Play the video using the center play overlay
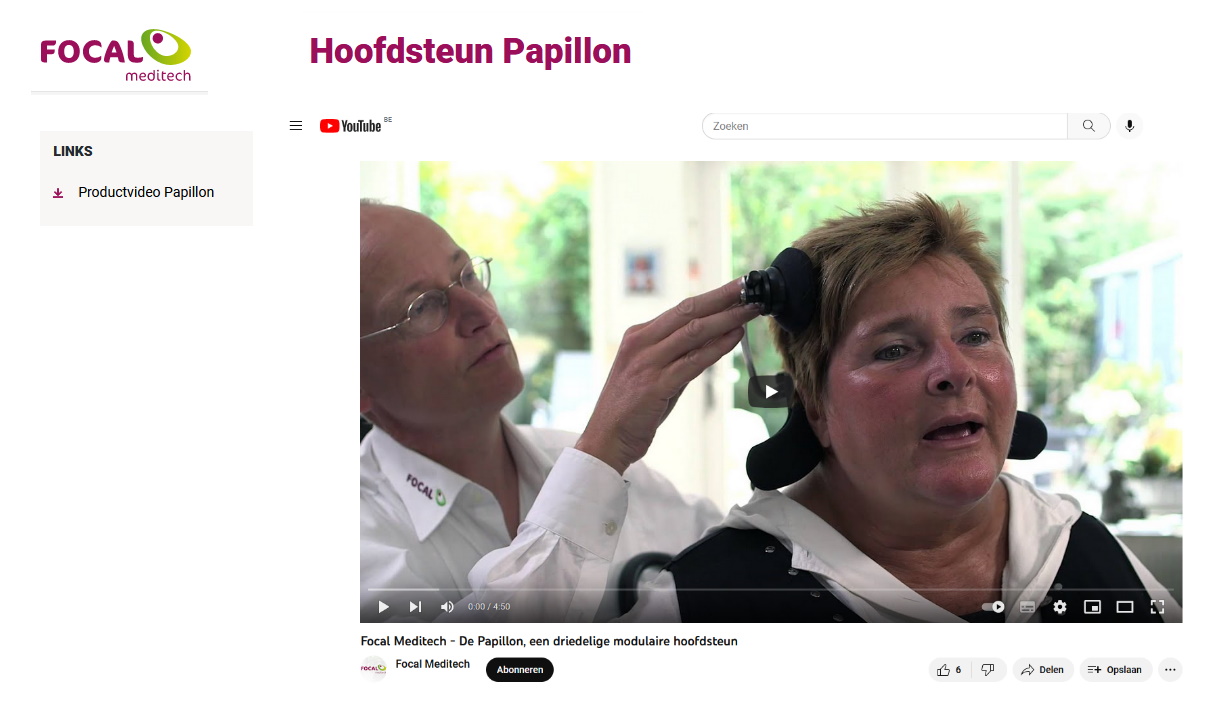Screen dimensions: 1211x707 (771, 391)
